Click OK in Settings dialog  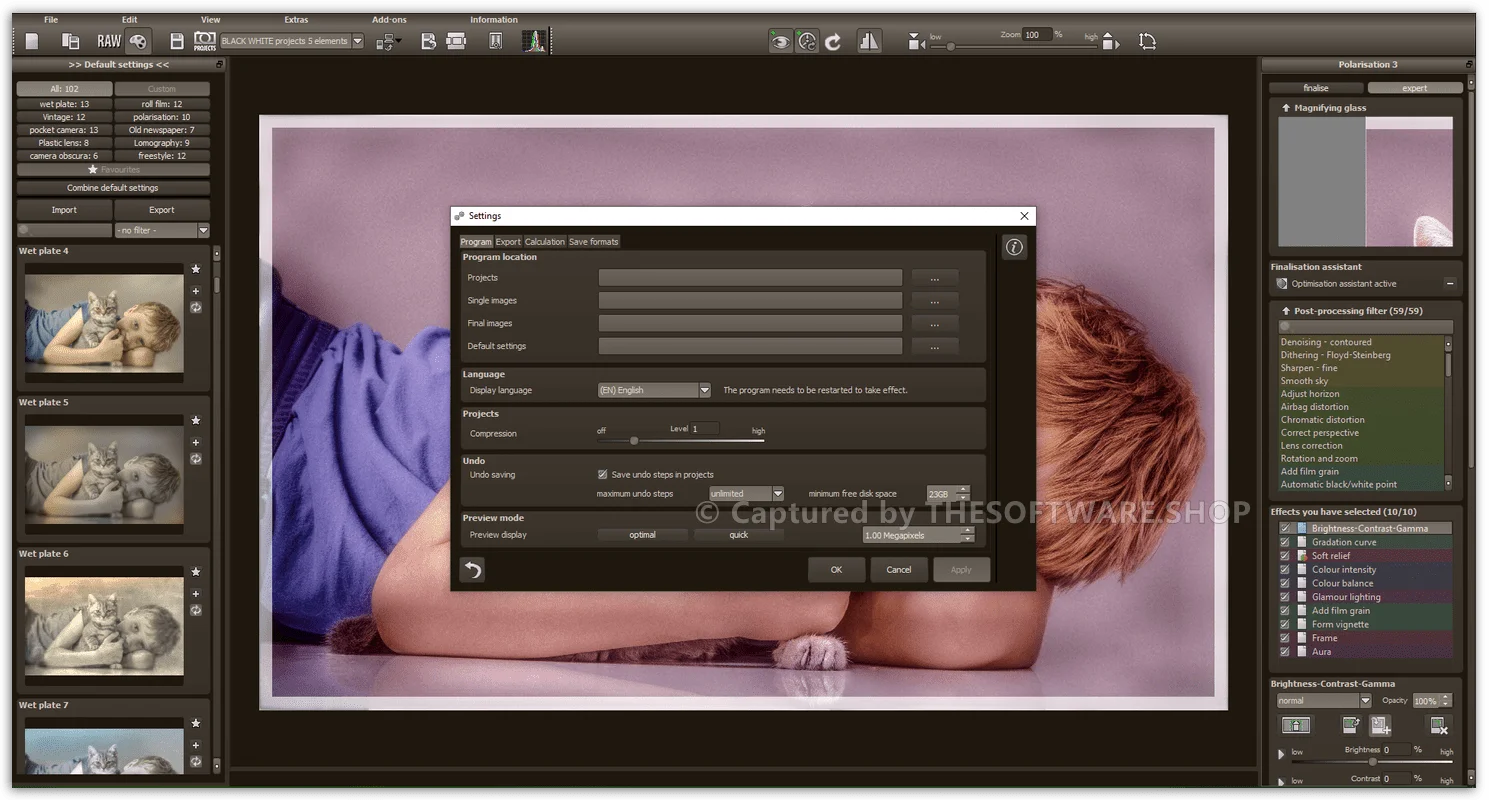click(836, 570)
